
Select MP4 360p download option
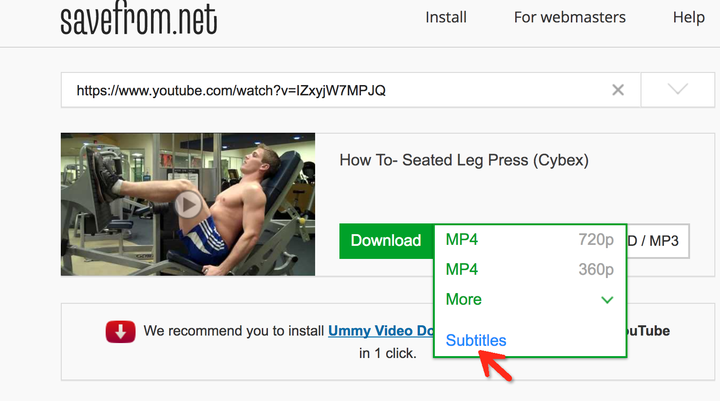point(530,269)
